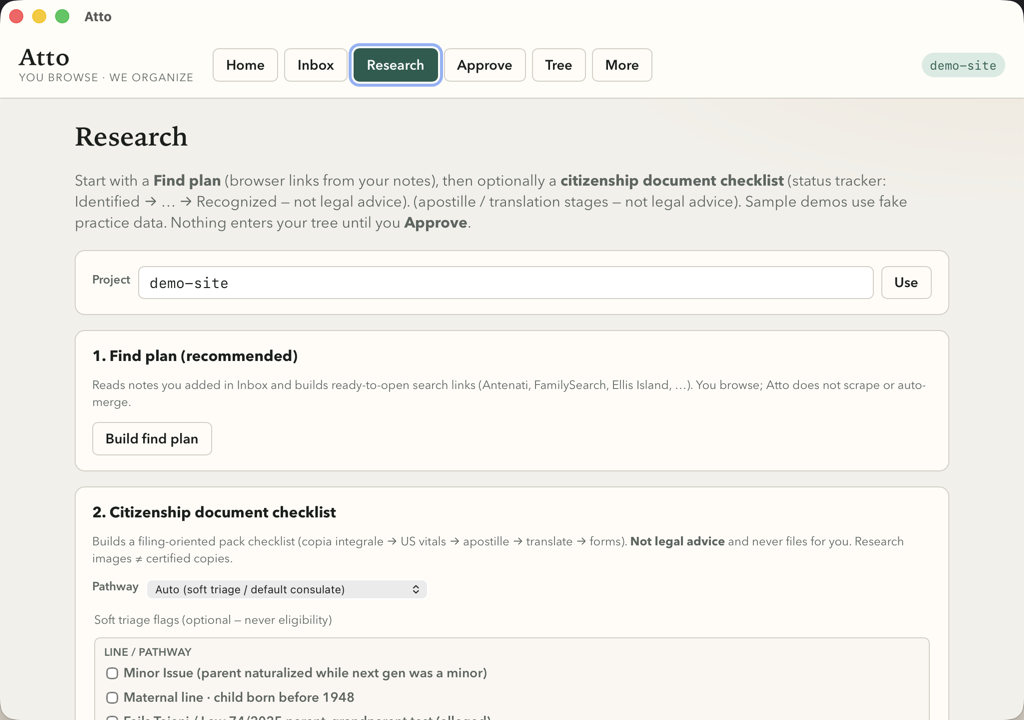Open the Pathway dropdown
Screen dimensions: 1024x720
pyautogui.click(x=287, y=589)
